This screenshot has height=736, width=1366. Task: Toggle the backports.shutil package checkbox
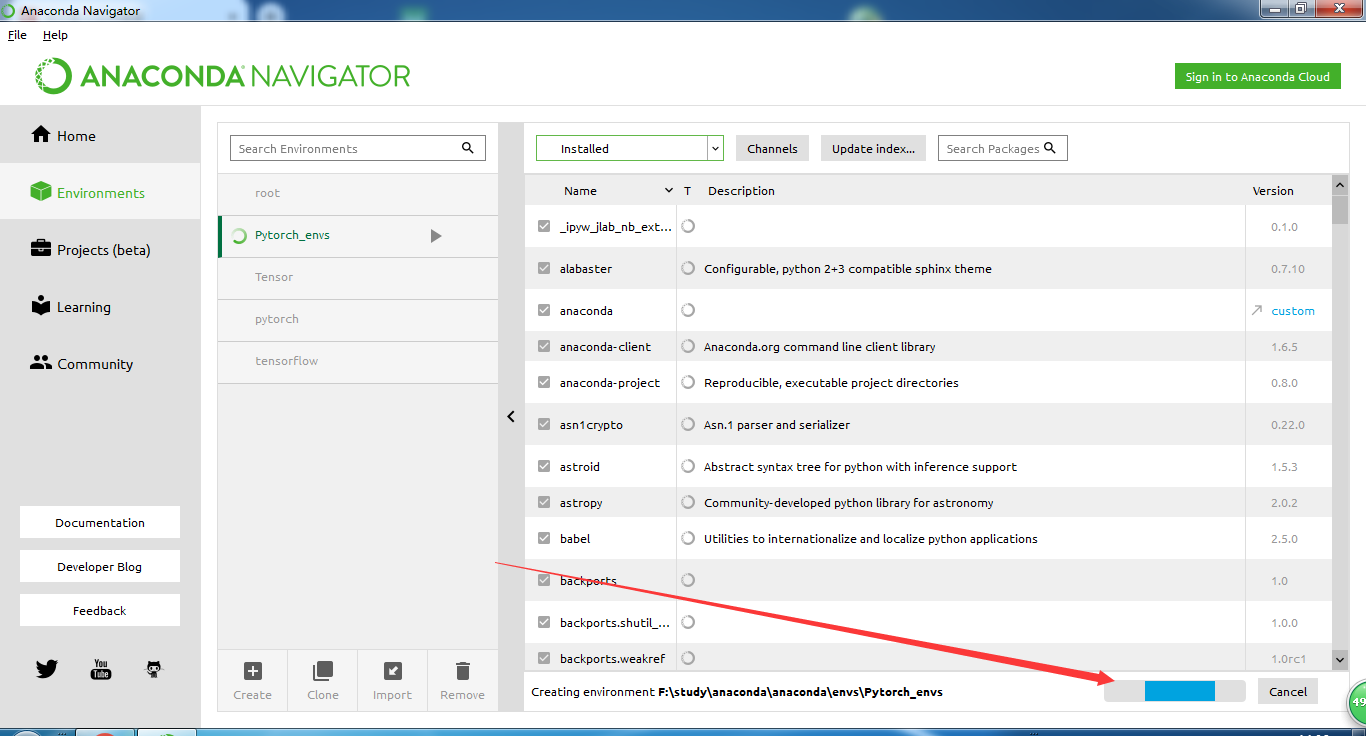click(x=544, y=623)
